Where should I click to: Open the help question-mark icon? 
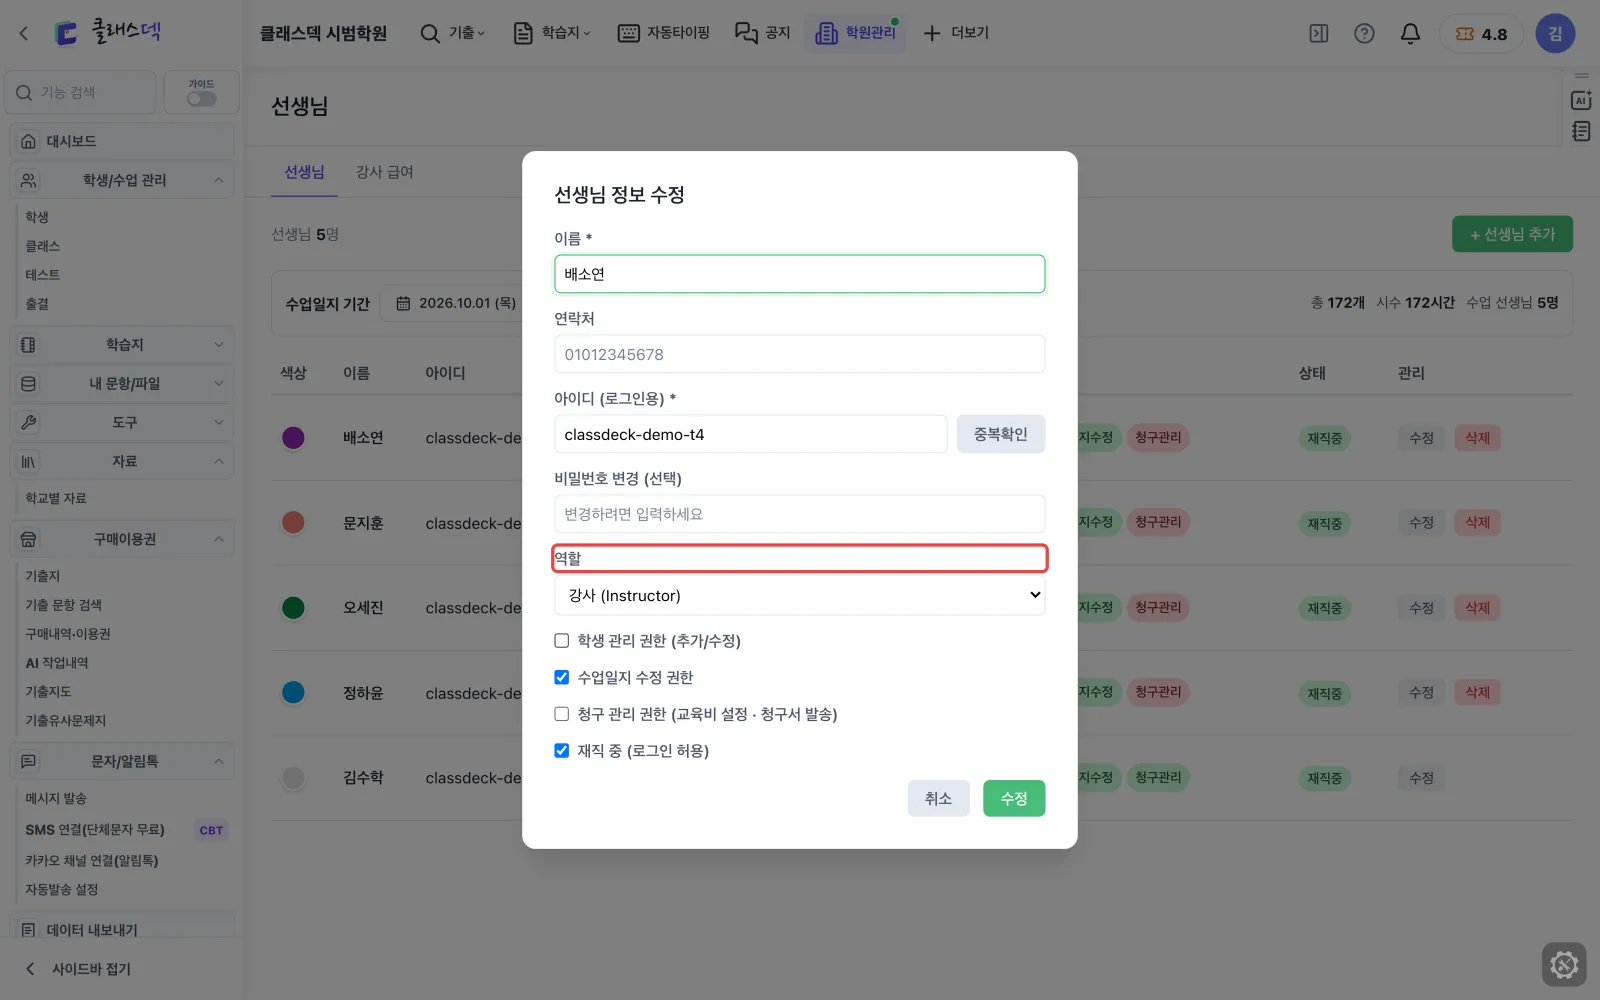point(1364,33)
